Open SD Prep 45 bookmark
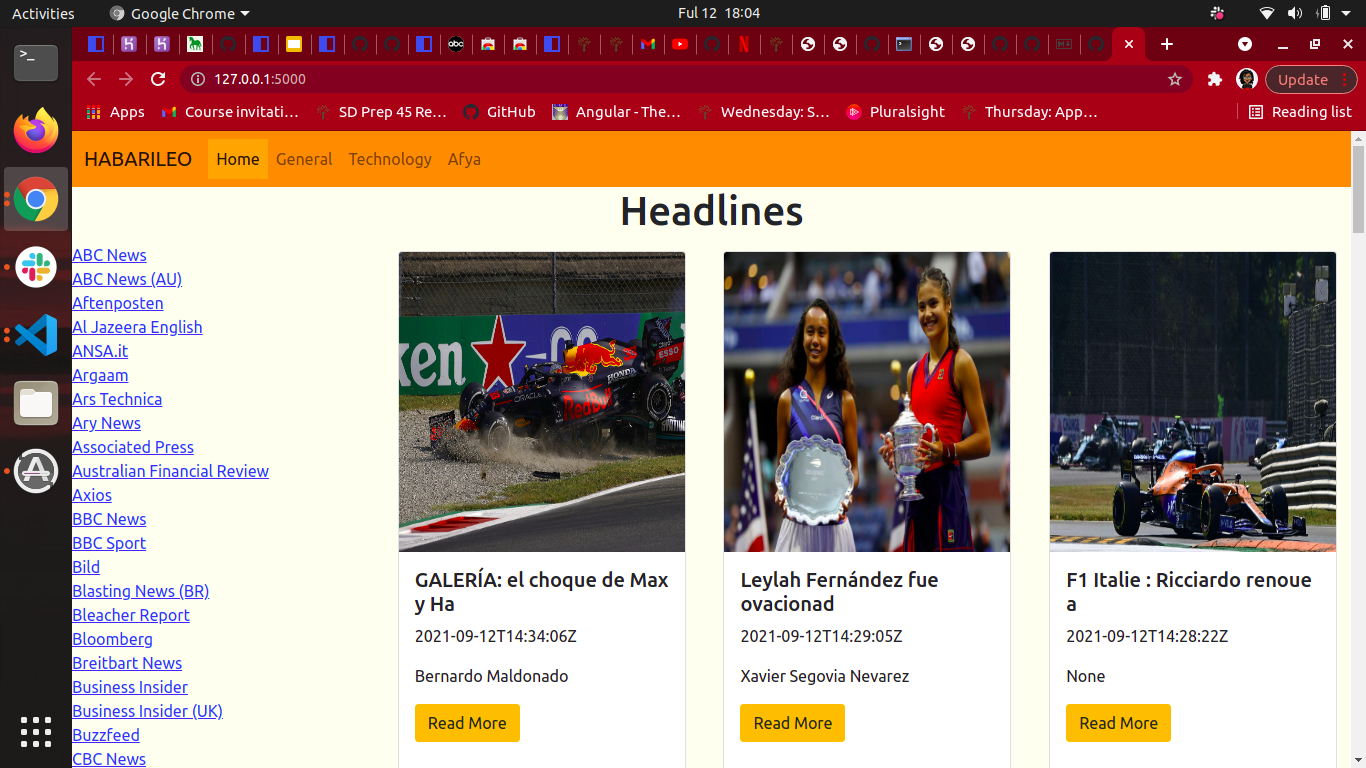1366x768 pixels. (x=381, y=112)
